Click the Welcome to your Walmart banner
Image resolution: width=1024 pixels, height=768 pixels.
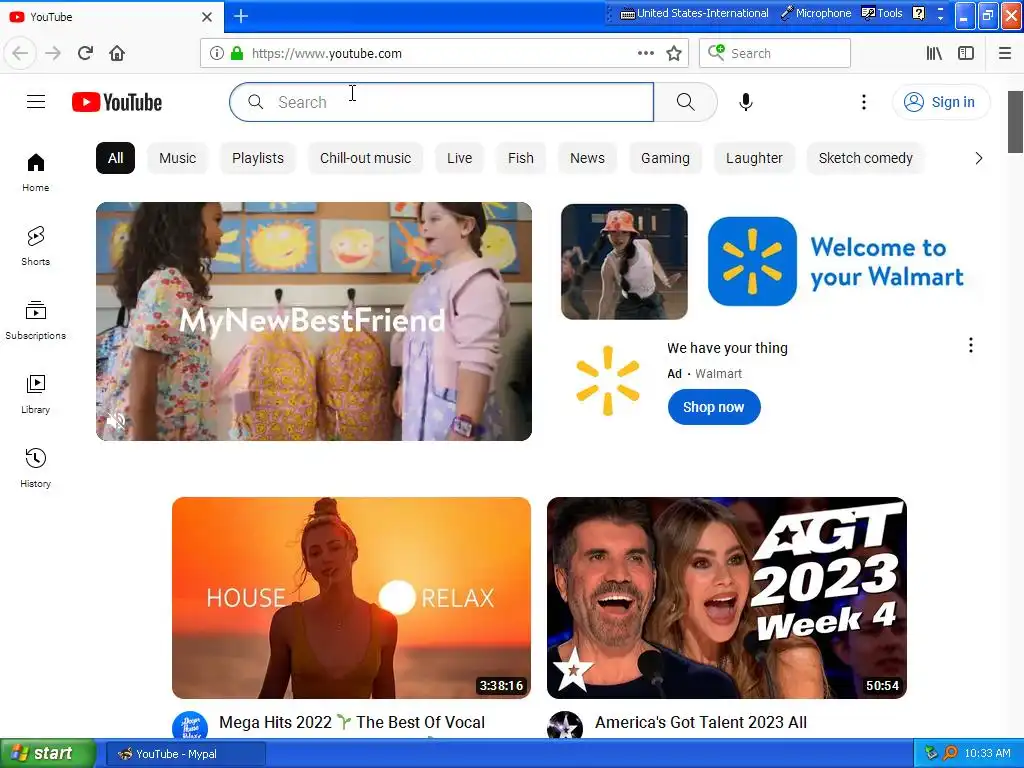tap(836, 261)
